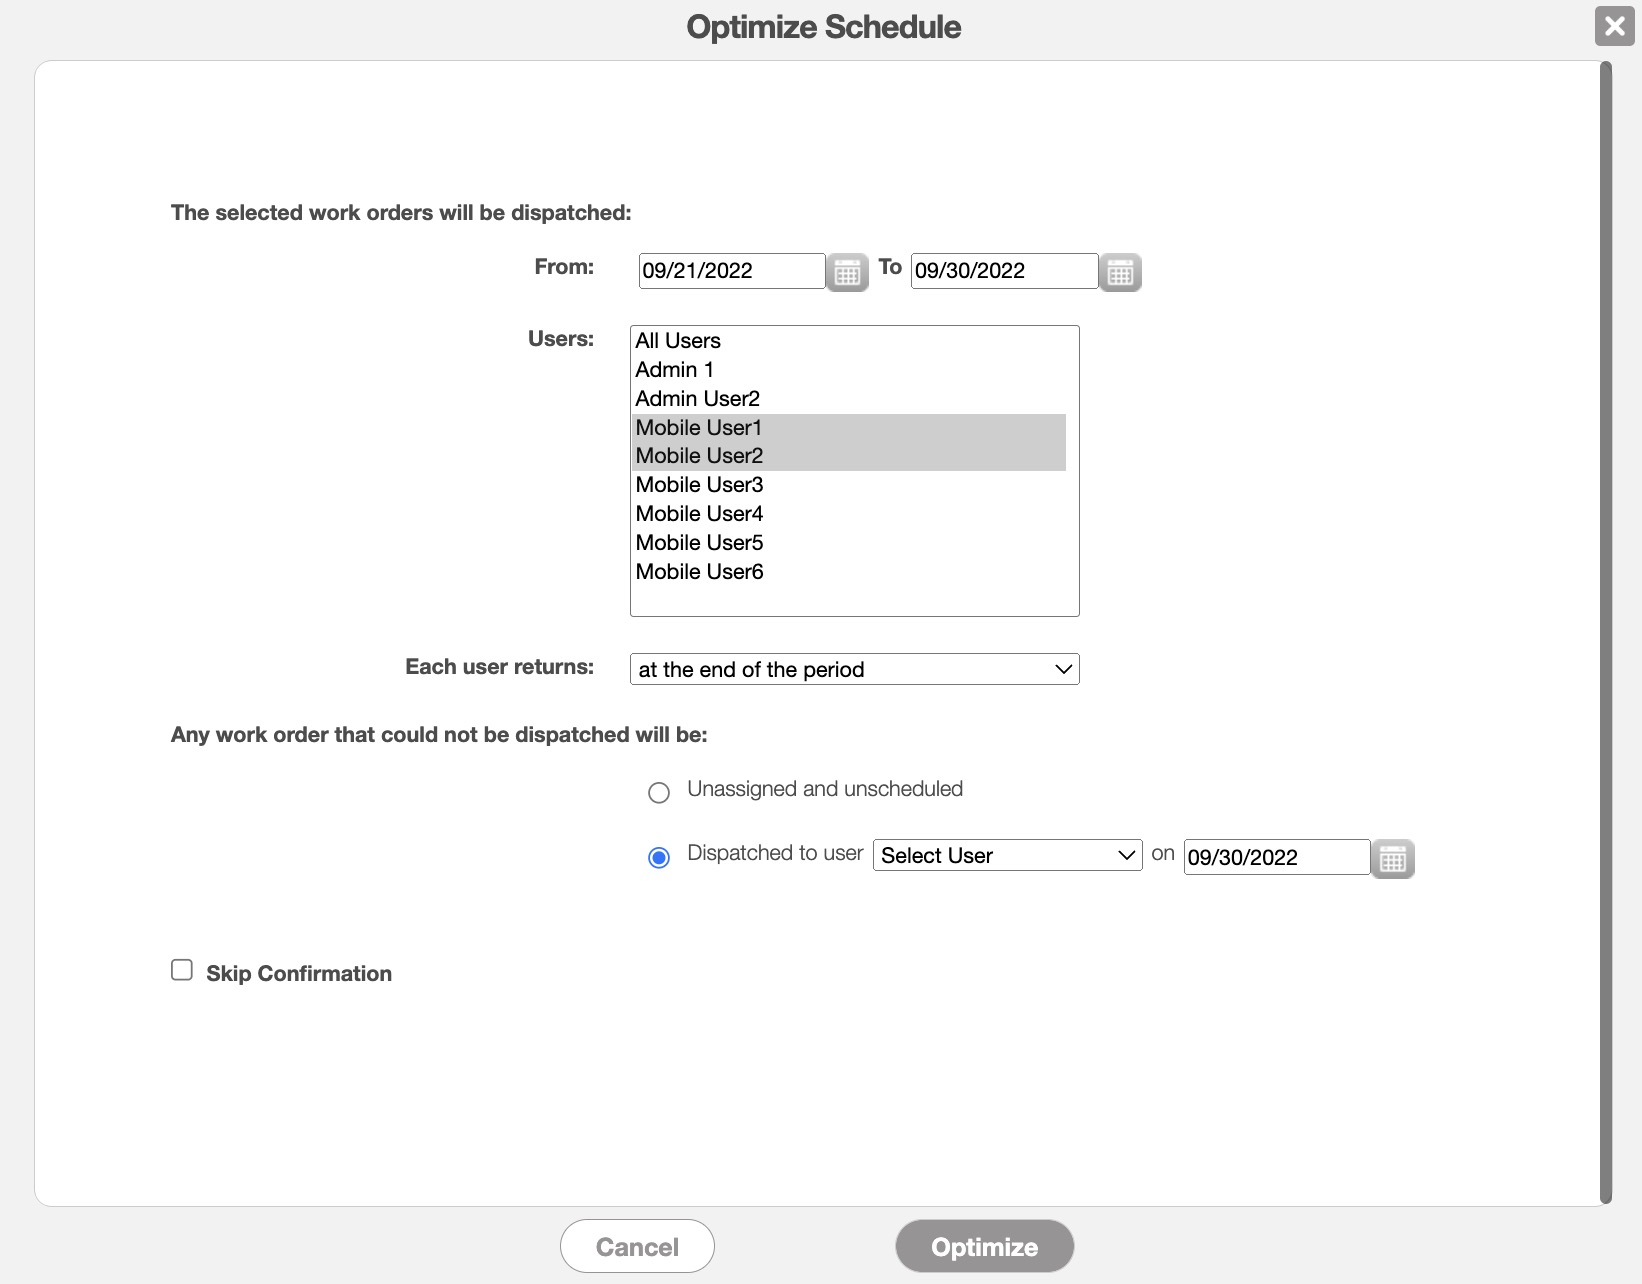Select Mobile User6 in users list
The image size is (1642, 1284).
[700, 572]
